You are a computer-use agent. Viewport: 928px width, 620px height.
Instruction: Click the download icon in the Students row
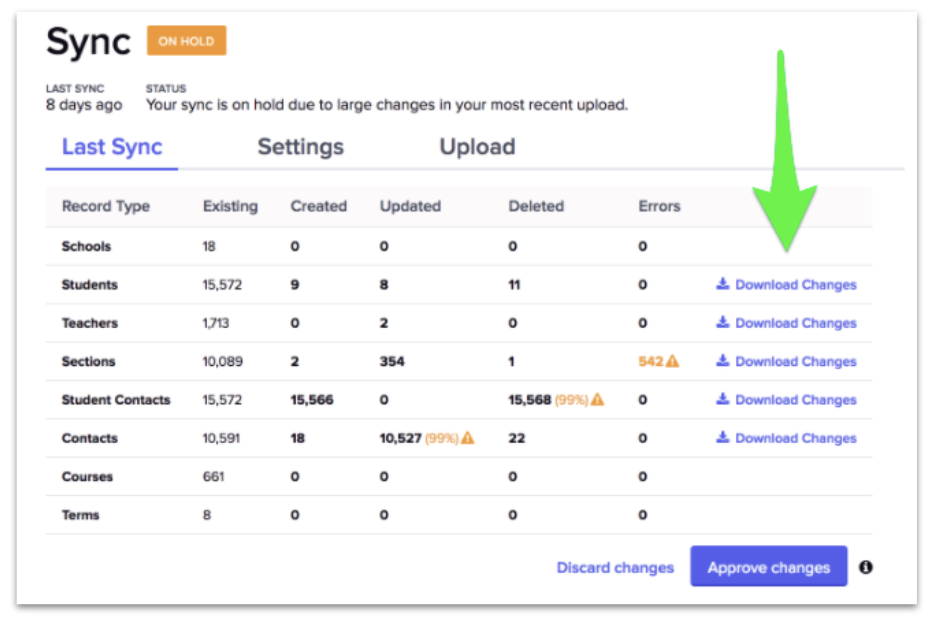pyautogui.click(x=721, y=284)
